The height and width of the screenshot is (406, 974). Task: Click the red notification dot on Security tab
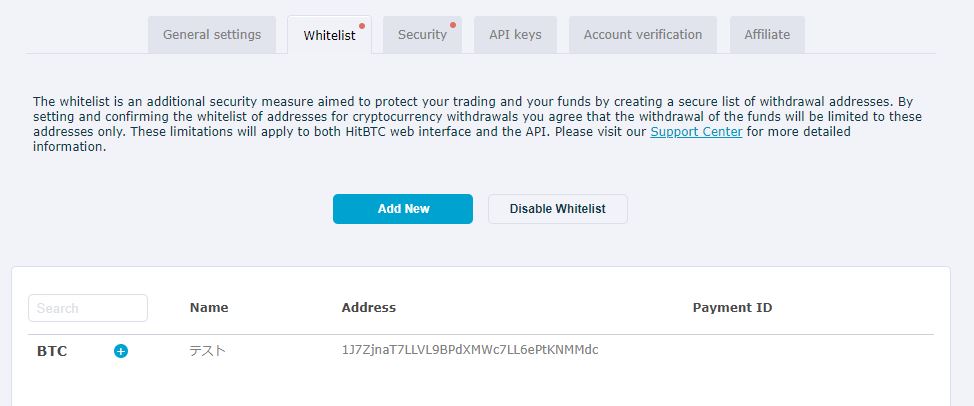tap(453, 25)
